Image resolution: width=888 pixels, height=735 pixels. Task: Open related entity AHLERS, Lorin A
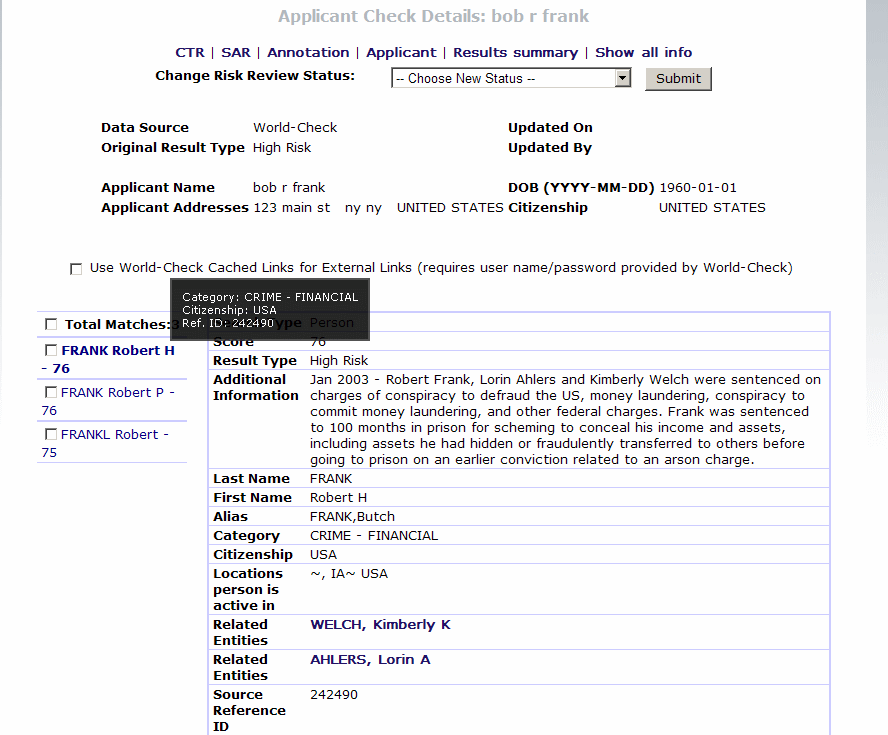370,660
